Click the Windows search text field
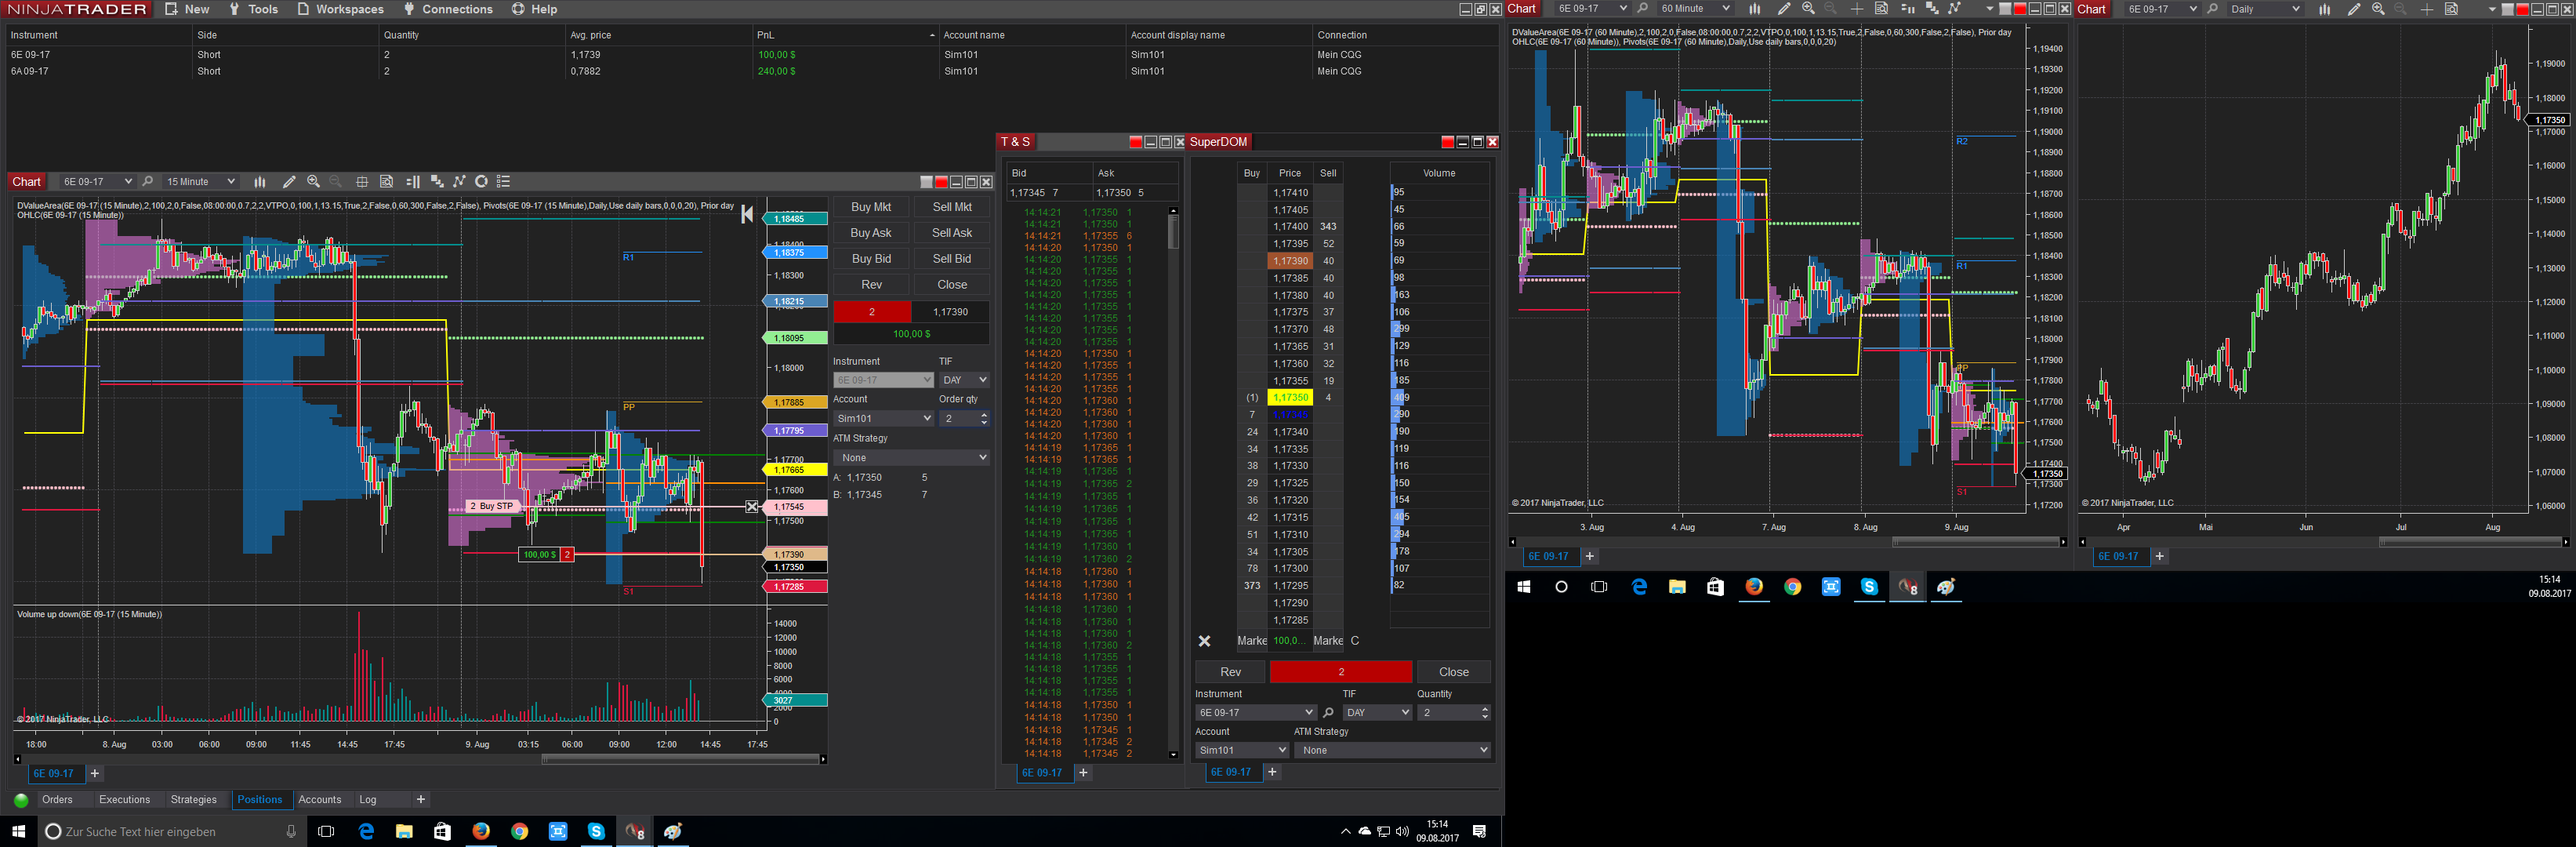2576x847 pixels. [170, 832]
